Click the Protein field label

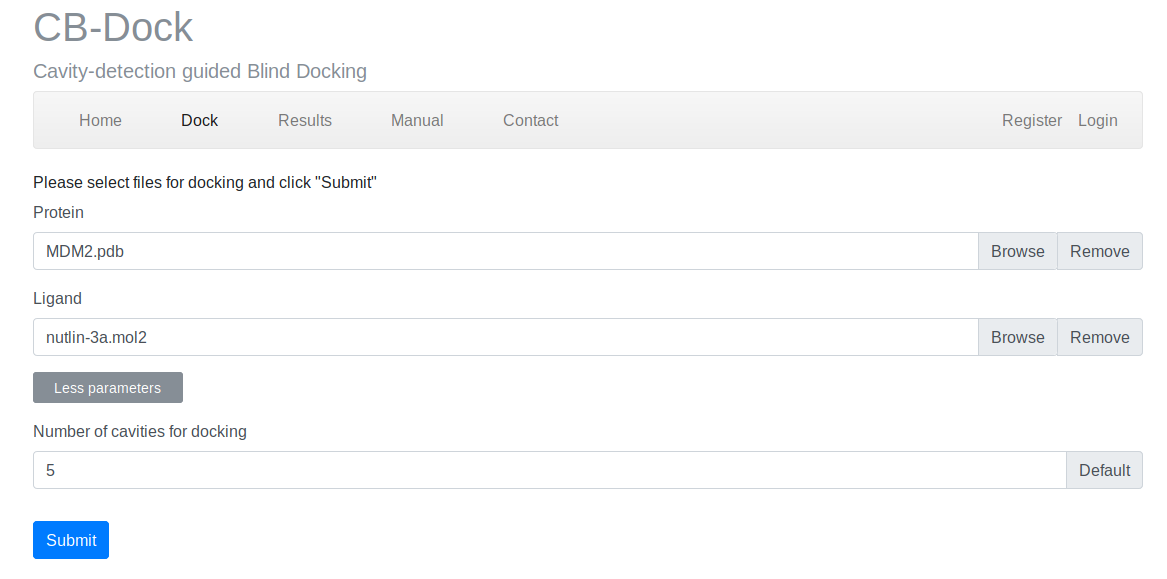[x=58, y=212]
